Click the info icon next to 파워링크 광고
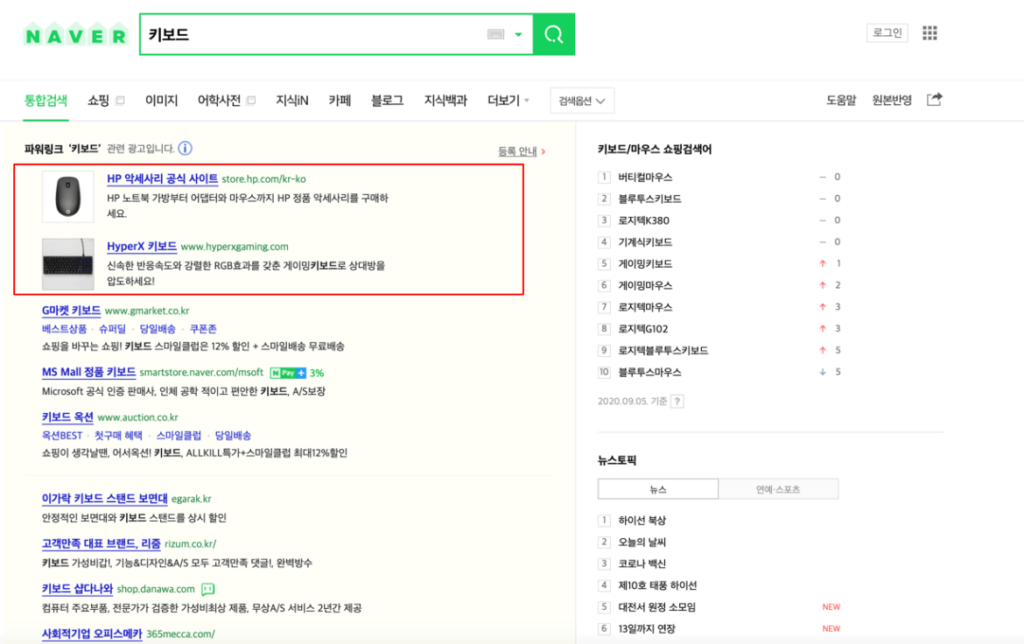The image size is (1024, 644). click(x=185, y=148)
